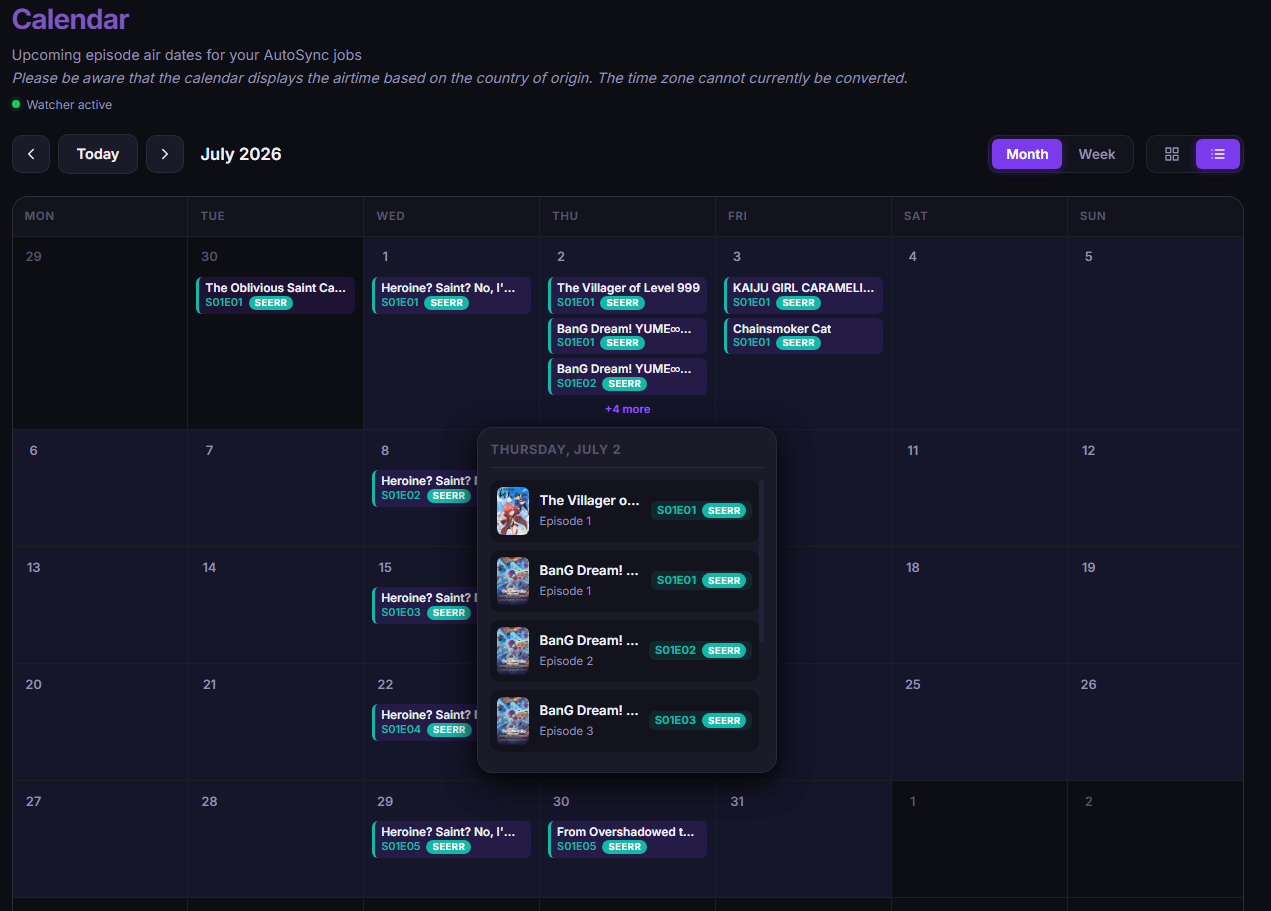
Task: Open BanG Dream! S01E01 event in July 2 cell
Action: click(x=628, y=336)
